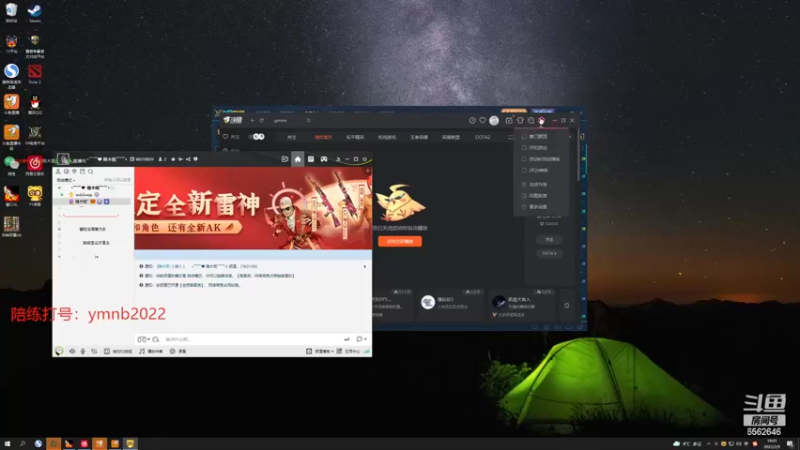
Task: Open the Douyu calendar task icon
Action: [509, 120]
